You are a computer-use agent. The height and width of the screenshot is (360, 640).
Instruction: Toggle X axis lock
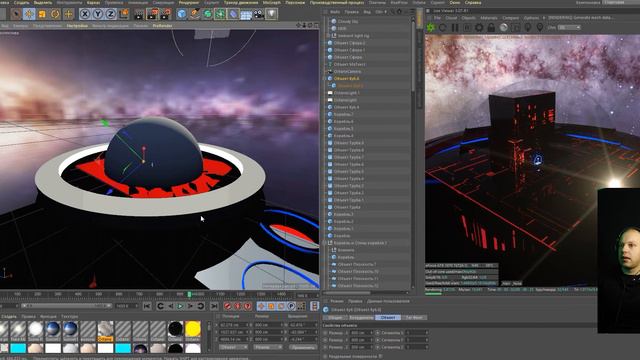click(84, 14)
